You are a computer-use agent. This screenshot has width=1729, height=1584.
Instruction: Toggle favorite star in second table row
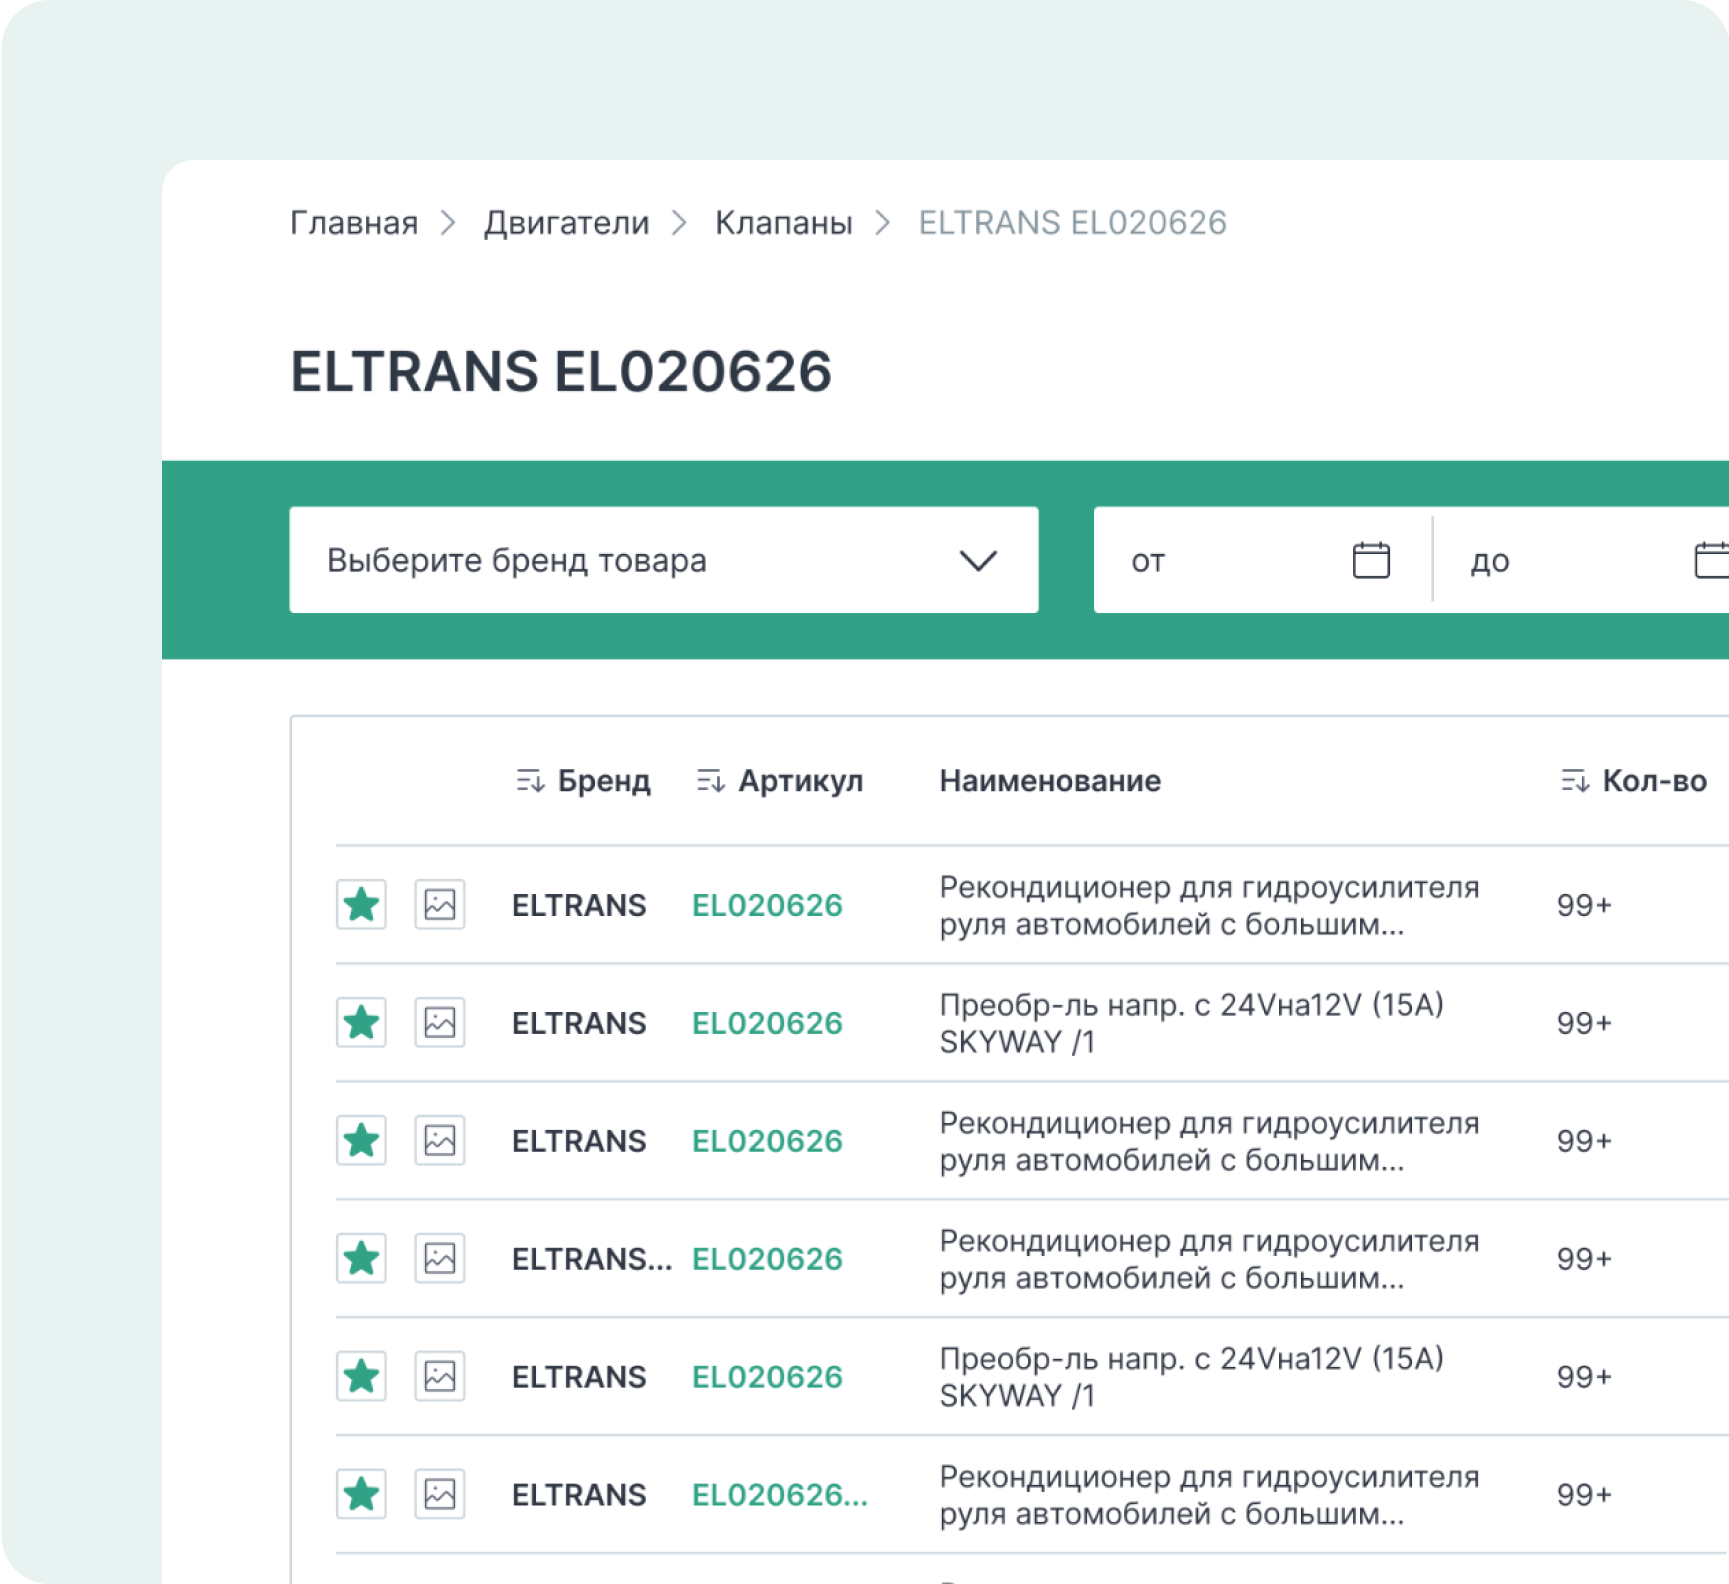361,1023
